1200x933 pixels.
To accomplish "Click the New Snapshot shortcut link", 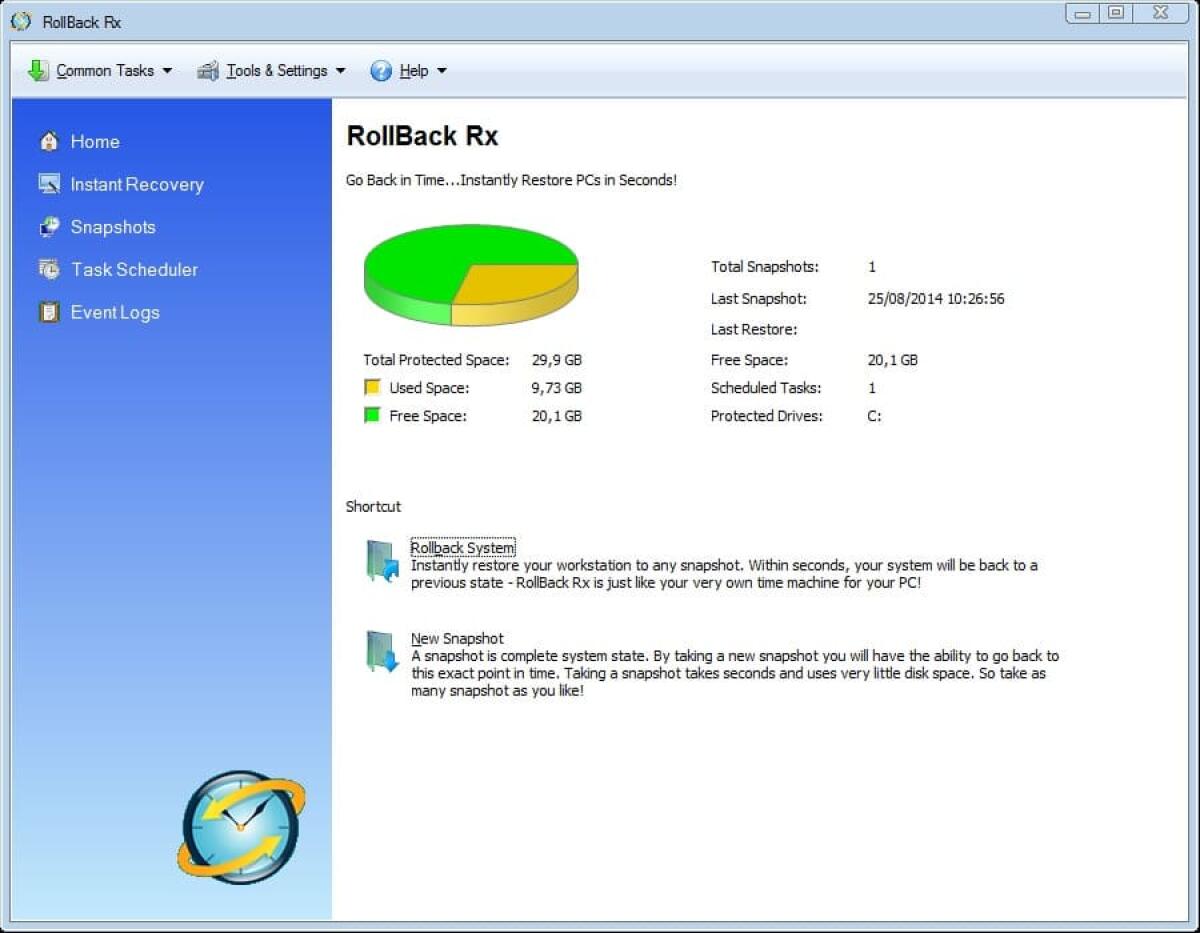I will 456,638.
